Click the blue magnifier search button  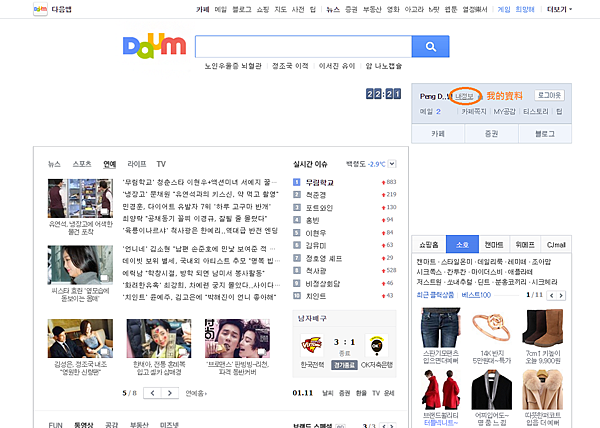pyautogui.click(x=430, y=46)
